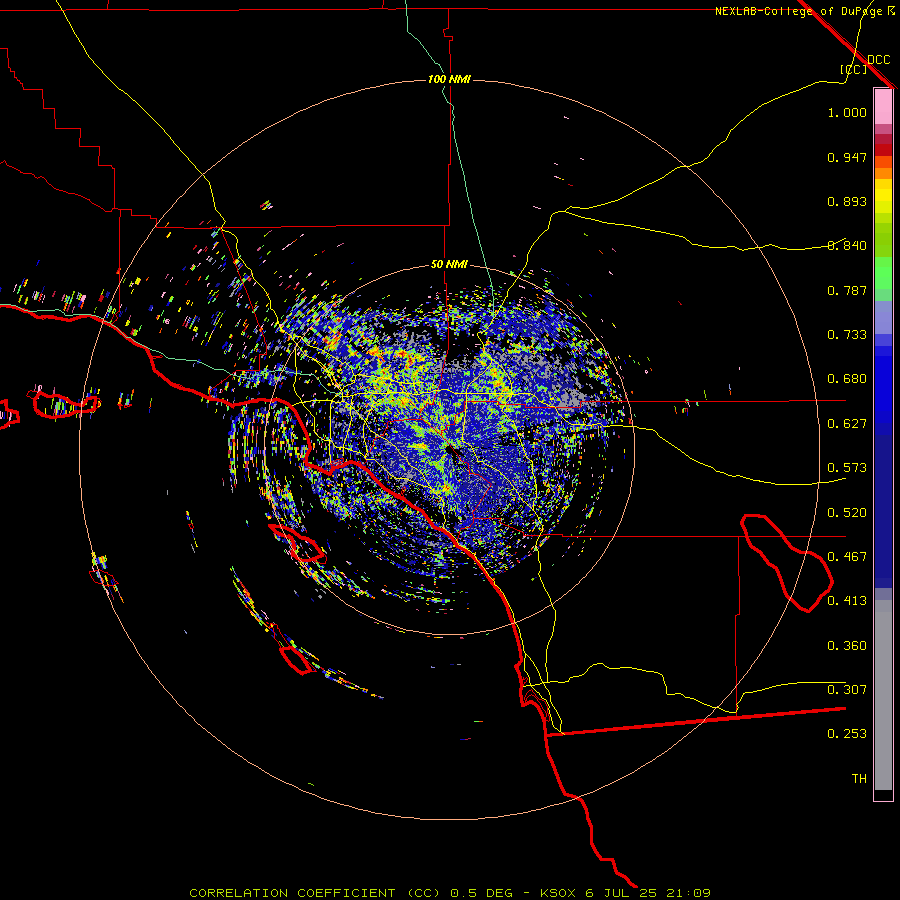The height and width of the screenshot is (900, 900).
Task: Click the 100 NMI range ring label
Action: [449, 79]
